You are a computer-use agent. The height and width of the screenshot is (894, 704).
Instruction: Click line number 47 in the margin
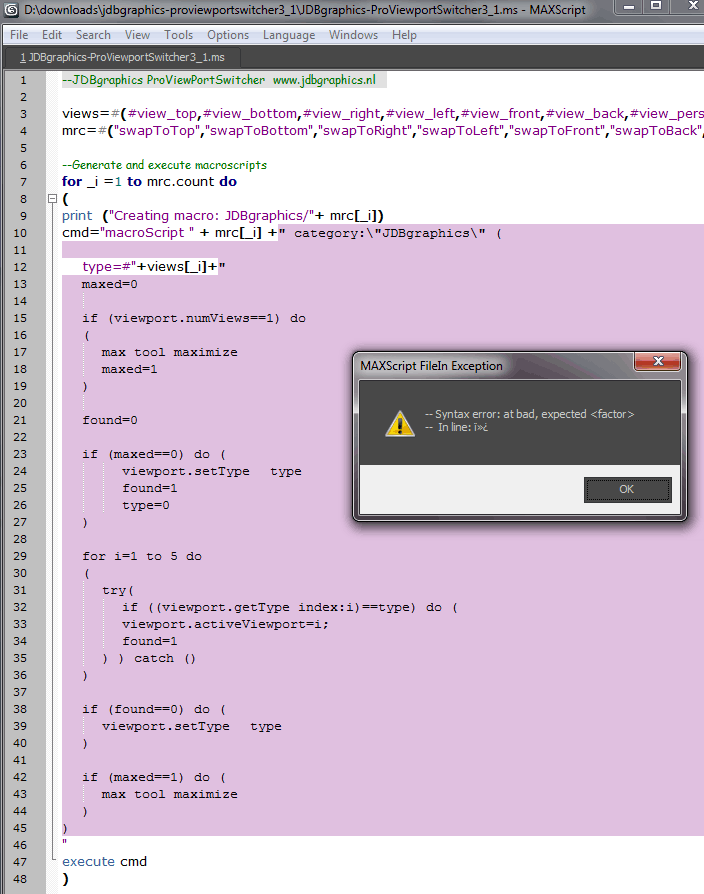tap(20, 862)
